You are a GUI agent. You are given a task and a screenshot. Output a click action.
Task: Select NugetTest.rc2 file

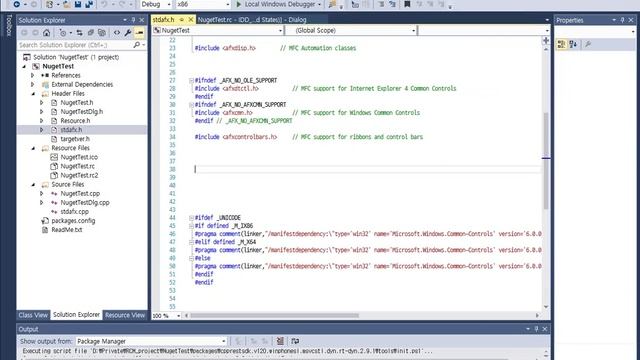click(79, 176)
